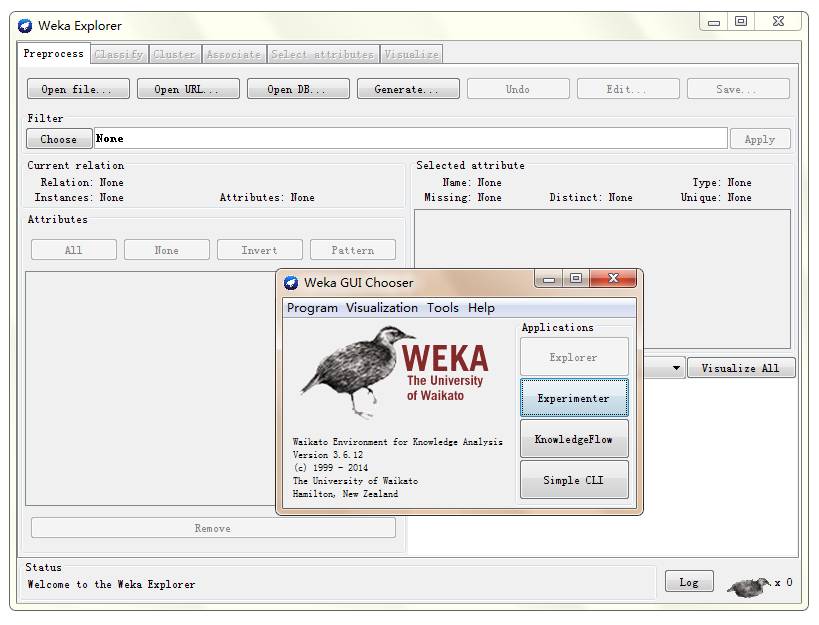Open the Program menu in GUI Chooser
The height and width of the screenshot is (625, 819).
pos(312,308)
